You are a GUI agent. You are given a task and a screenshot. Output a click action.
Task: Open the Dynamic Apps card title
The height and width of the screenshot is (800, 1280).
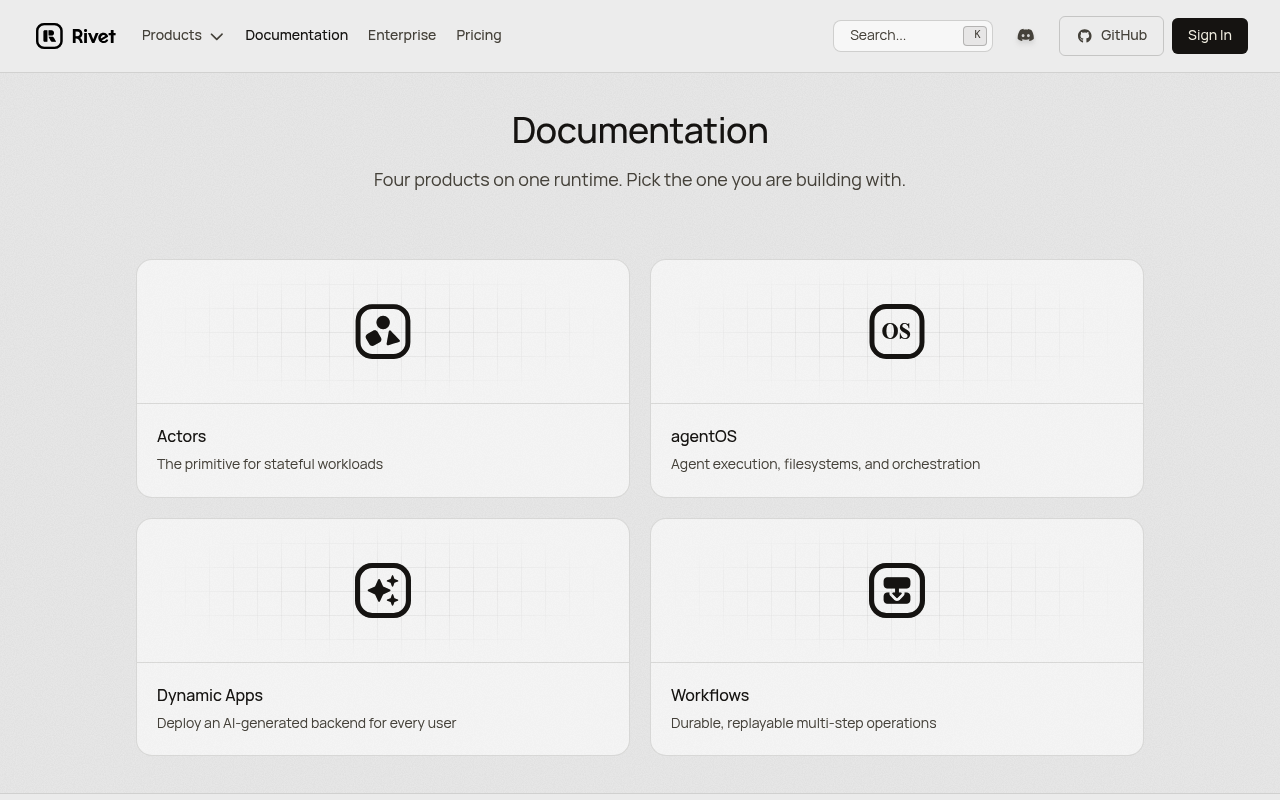click(x=210, y=695)
